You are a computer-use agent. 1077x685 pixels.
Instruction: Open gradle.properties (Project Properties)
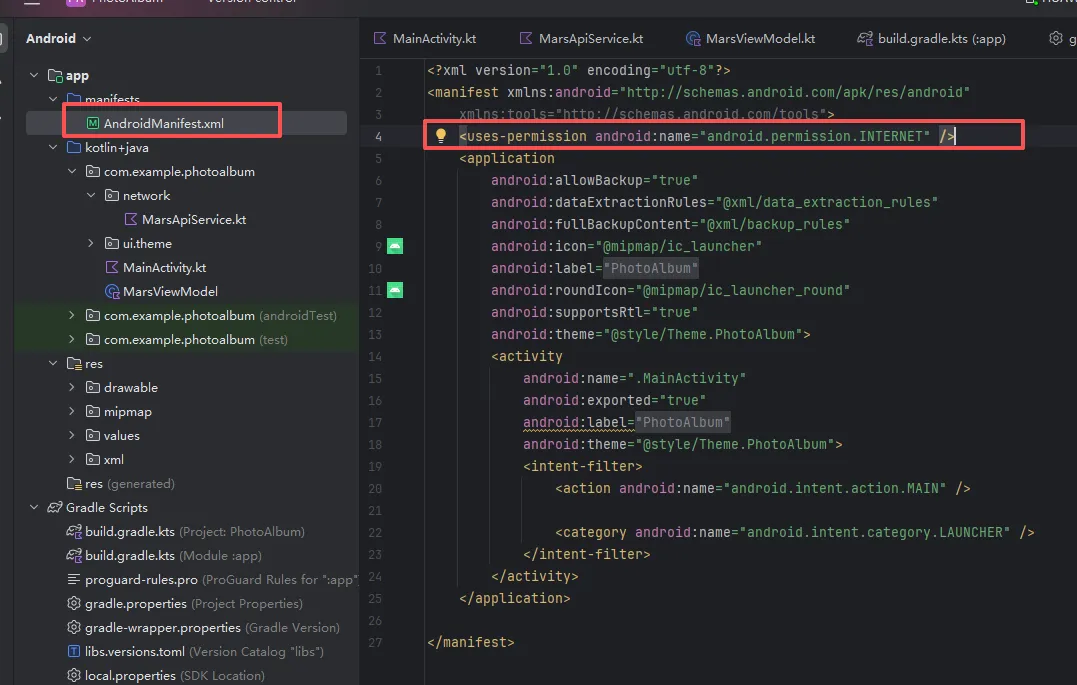click(x=194, y=603)
